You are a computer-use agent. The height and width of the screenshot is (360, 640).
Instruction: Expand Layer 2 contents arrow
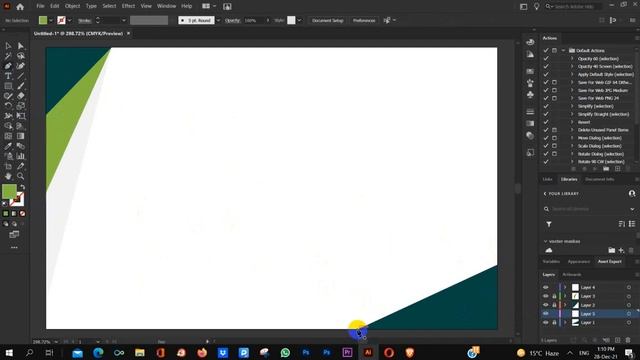point(565,305)
